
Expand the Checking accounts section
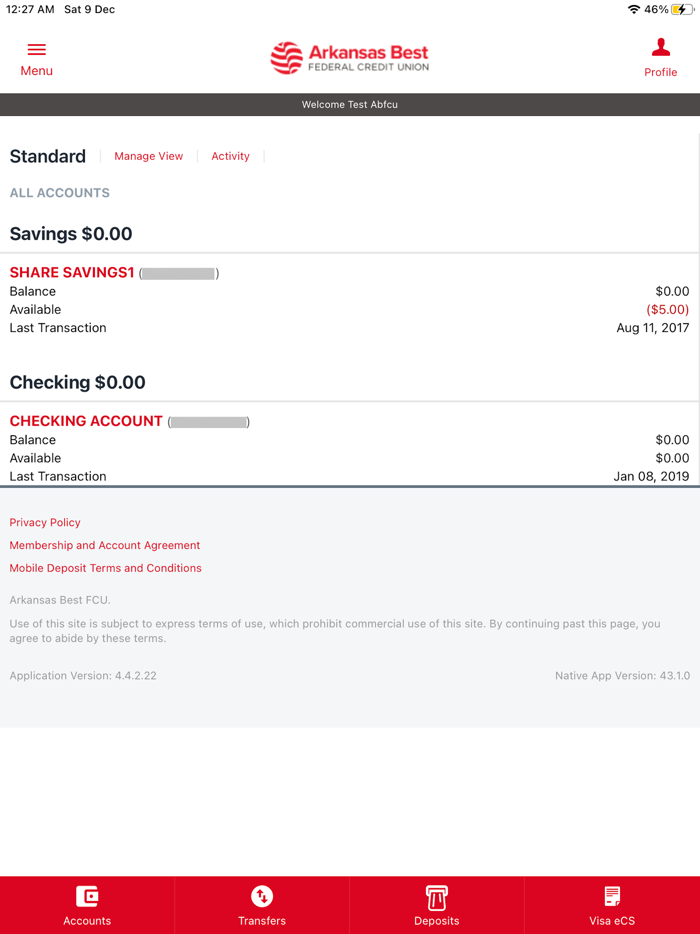tap(77, 382)
